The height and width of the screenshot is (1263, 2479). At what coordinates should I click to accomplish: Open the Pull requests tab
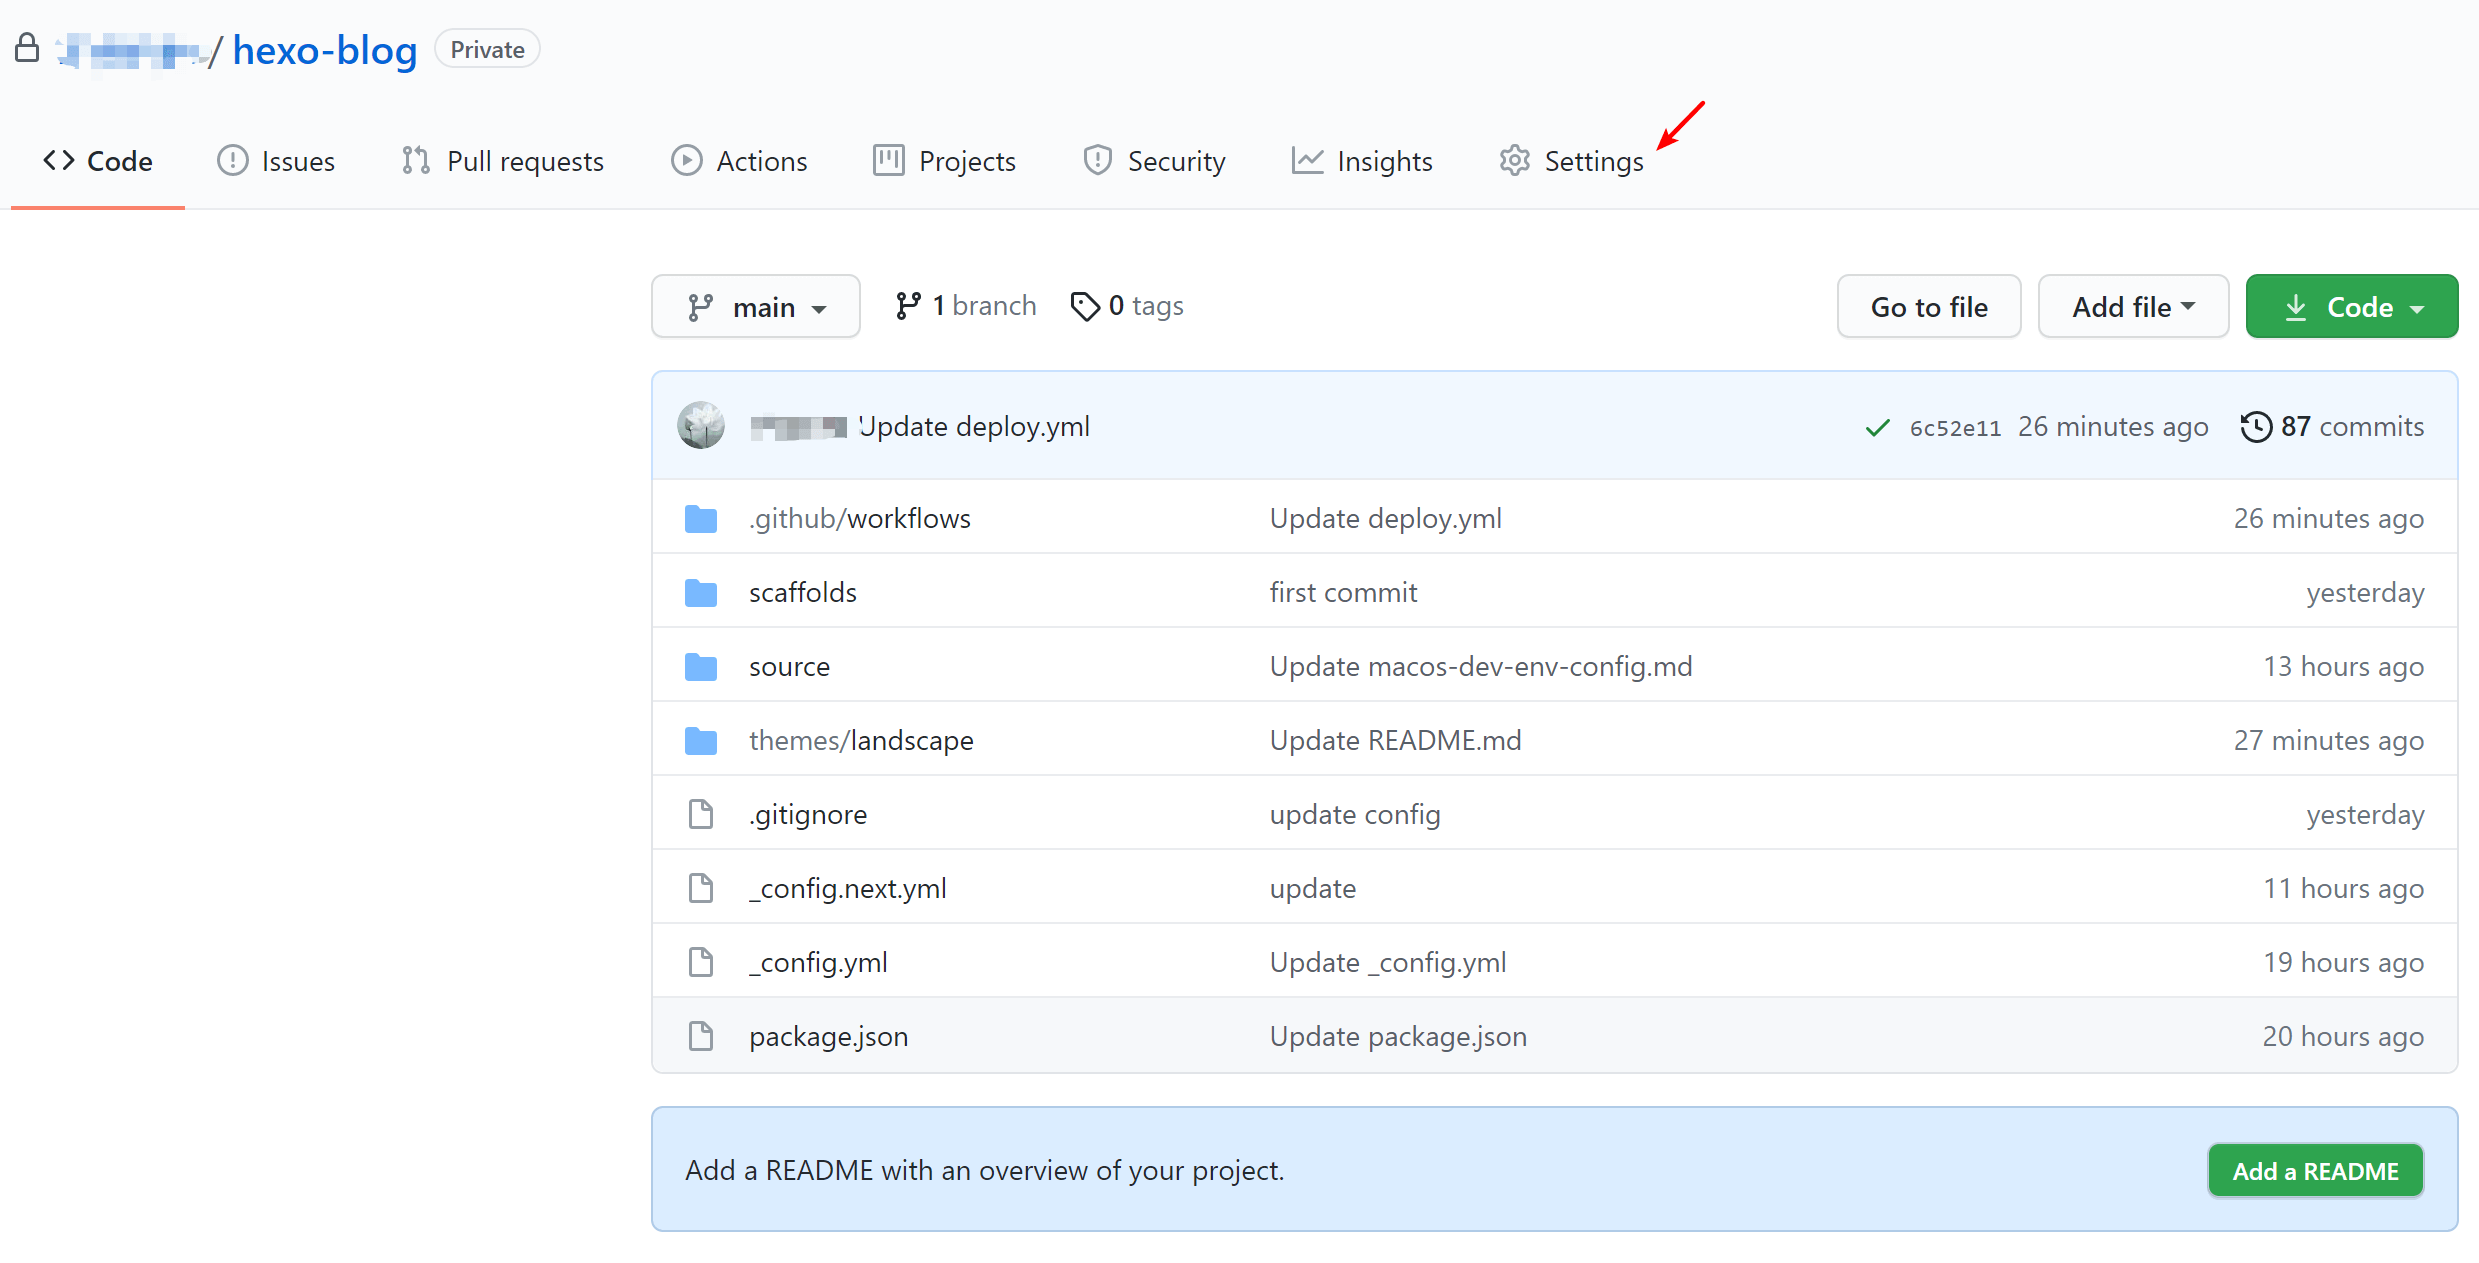pyautogui.click(x=503, y=161)
